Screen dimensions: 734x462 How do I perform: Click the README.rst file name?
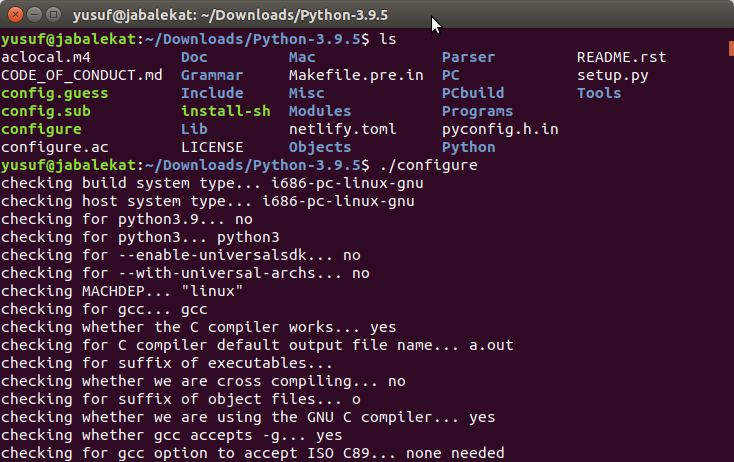click(x=622, y=57)
